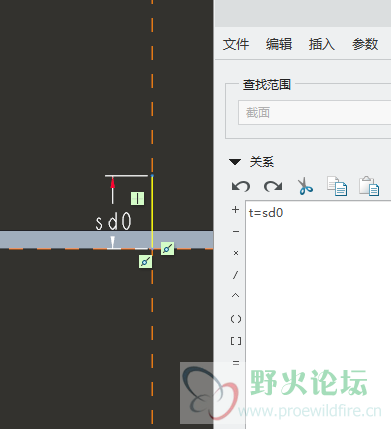Paste text into the relations box
This screenshot has width=391, height=429.
pos(369,186)
